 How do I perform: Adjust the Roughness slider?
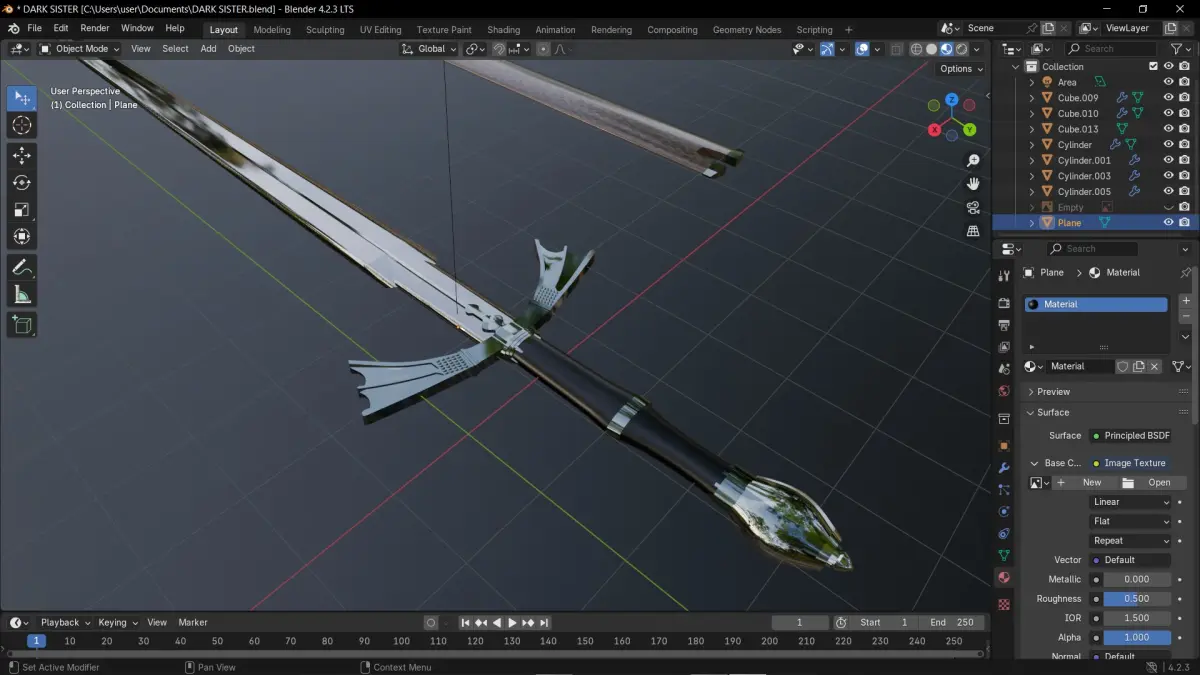pyautogui.click(x=1137, y=599)
